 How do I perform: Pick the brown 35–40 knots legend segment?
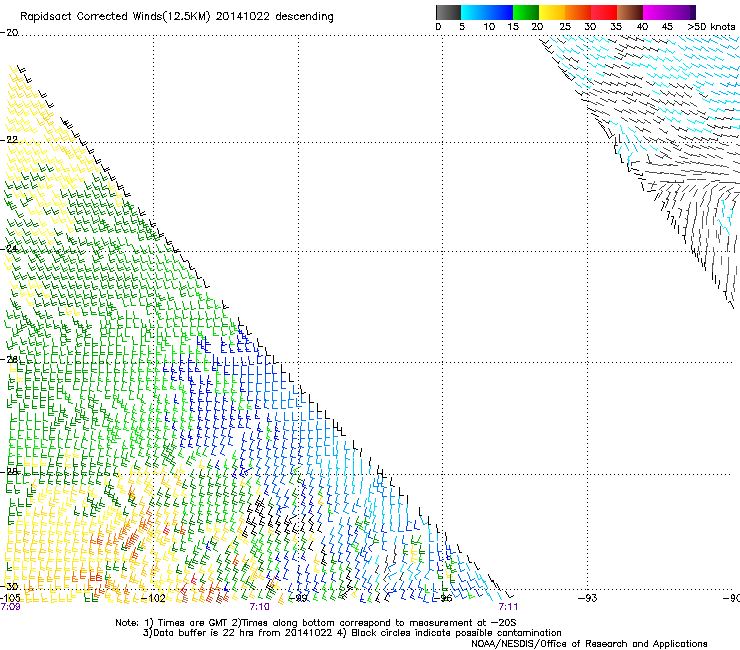click(x=630, y=12)
